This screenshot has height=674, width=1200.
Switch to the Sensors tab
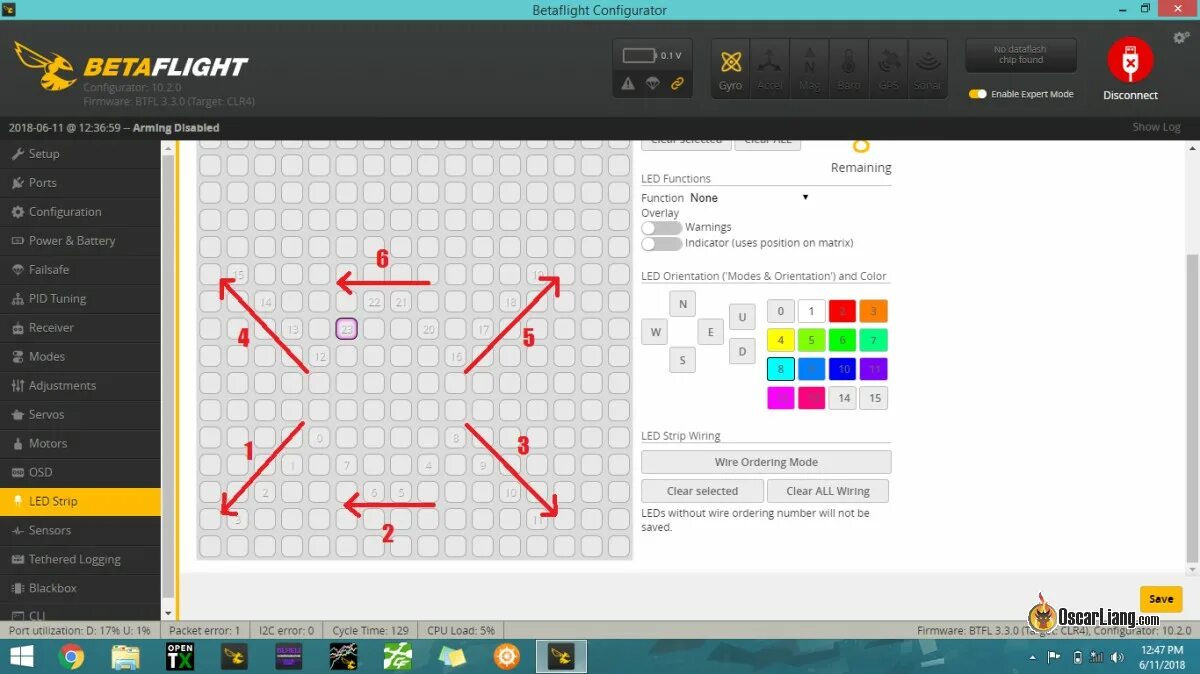click(80, 531)
